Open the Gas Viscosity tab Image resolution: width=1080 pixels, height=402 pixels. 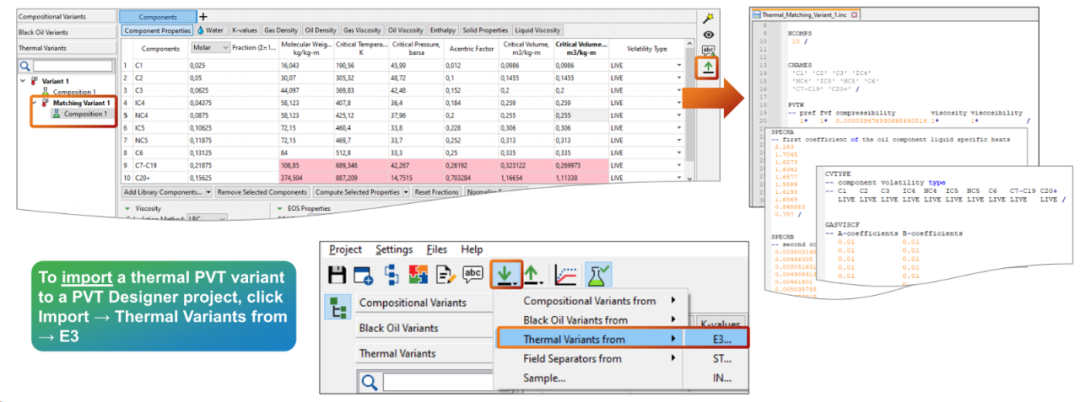point(361,30)
